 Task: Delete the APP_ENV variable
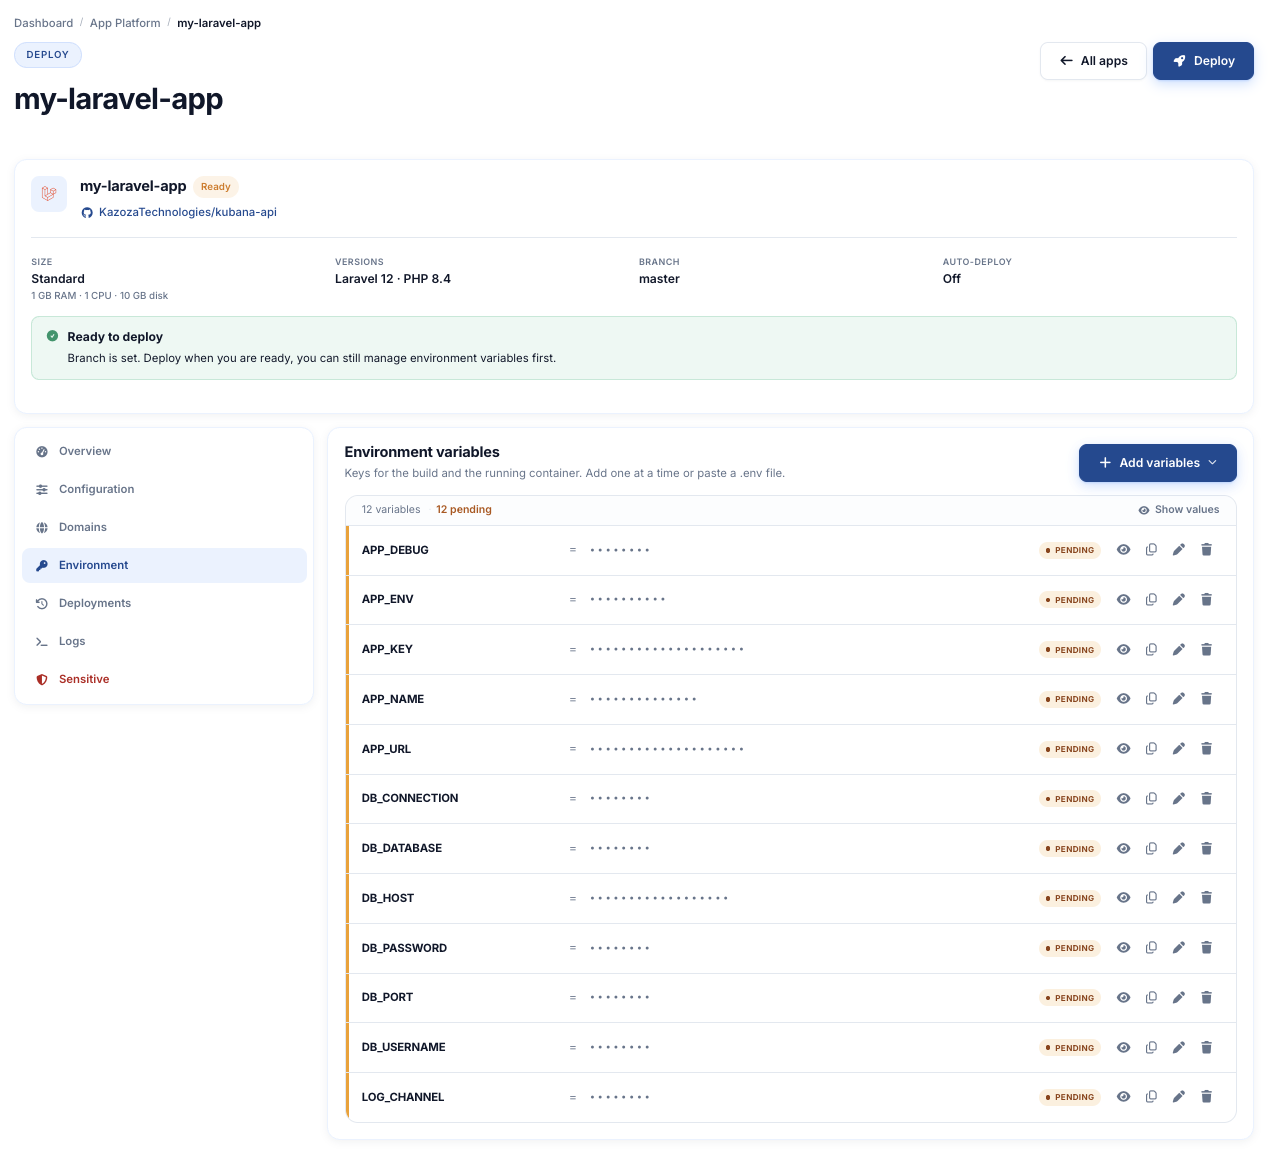point(1206,600)
